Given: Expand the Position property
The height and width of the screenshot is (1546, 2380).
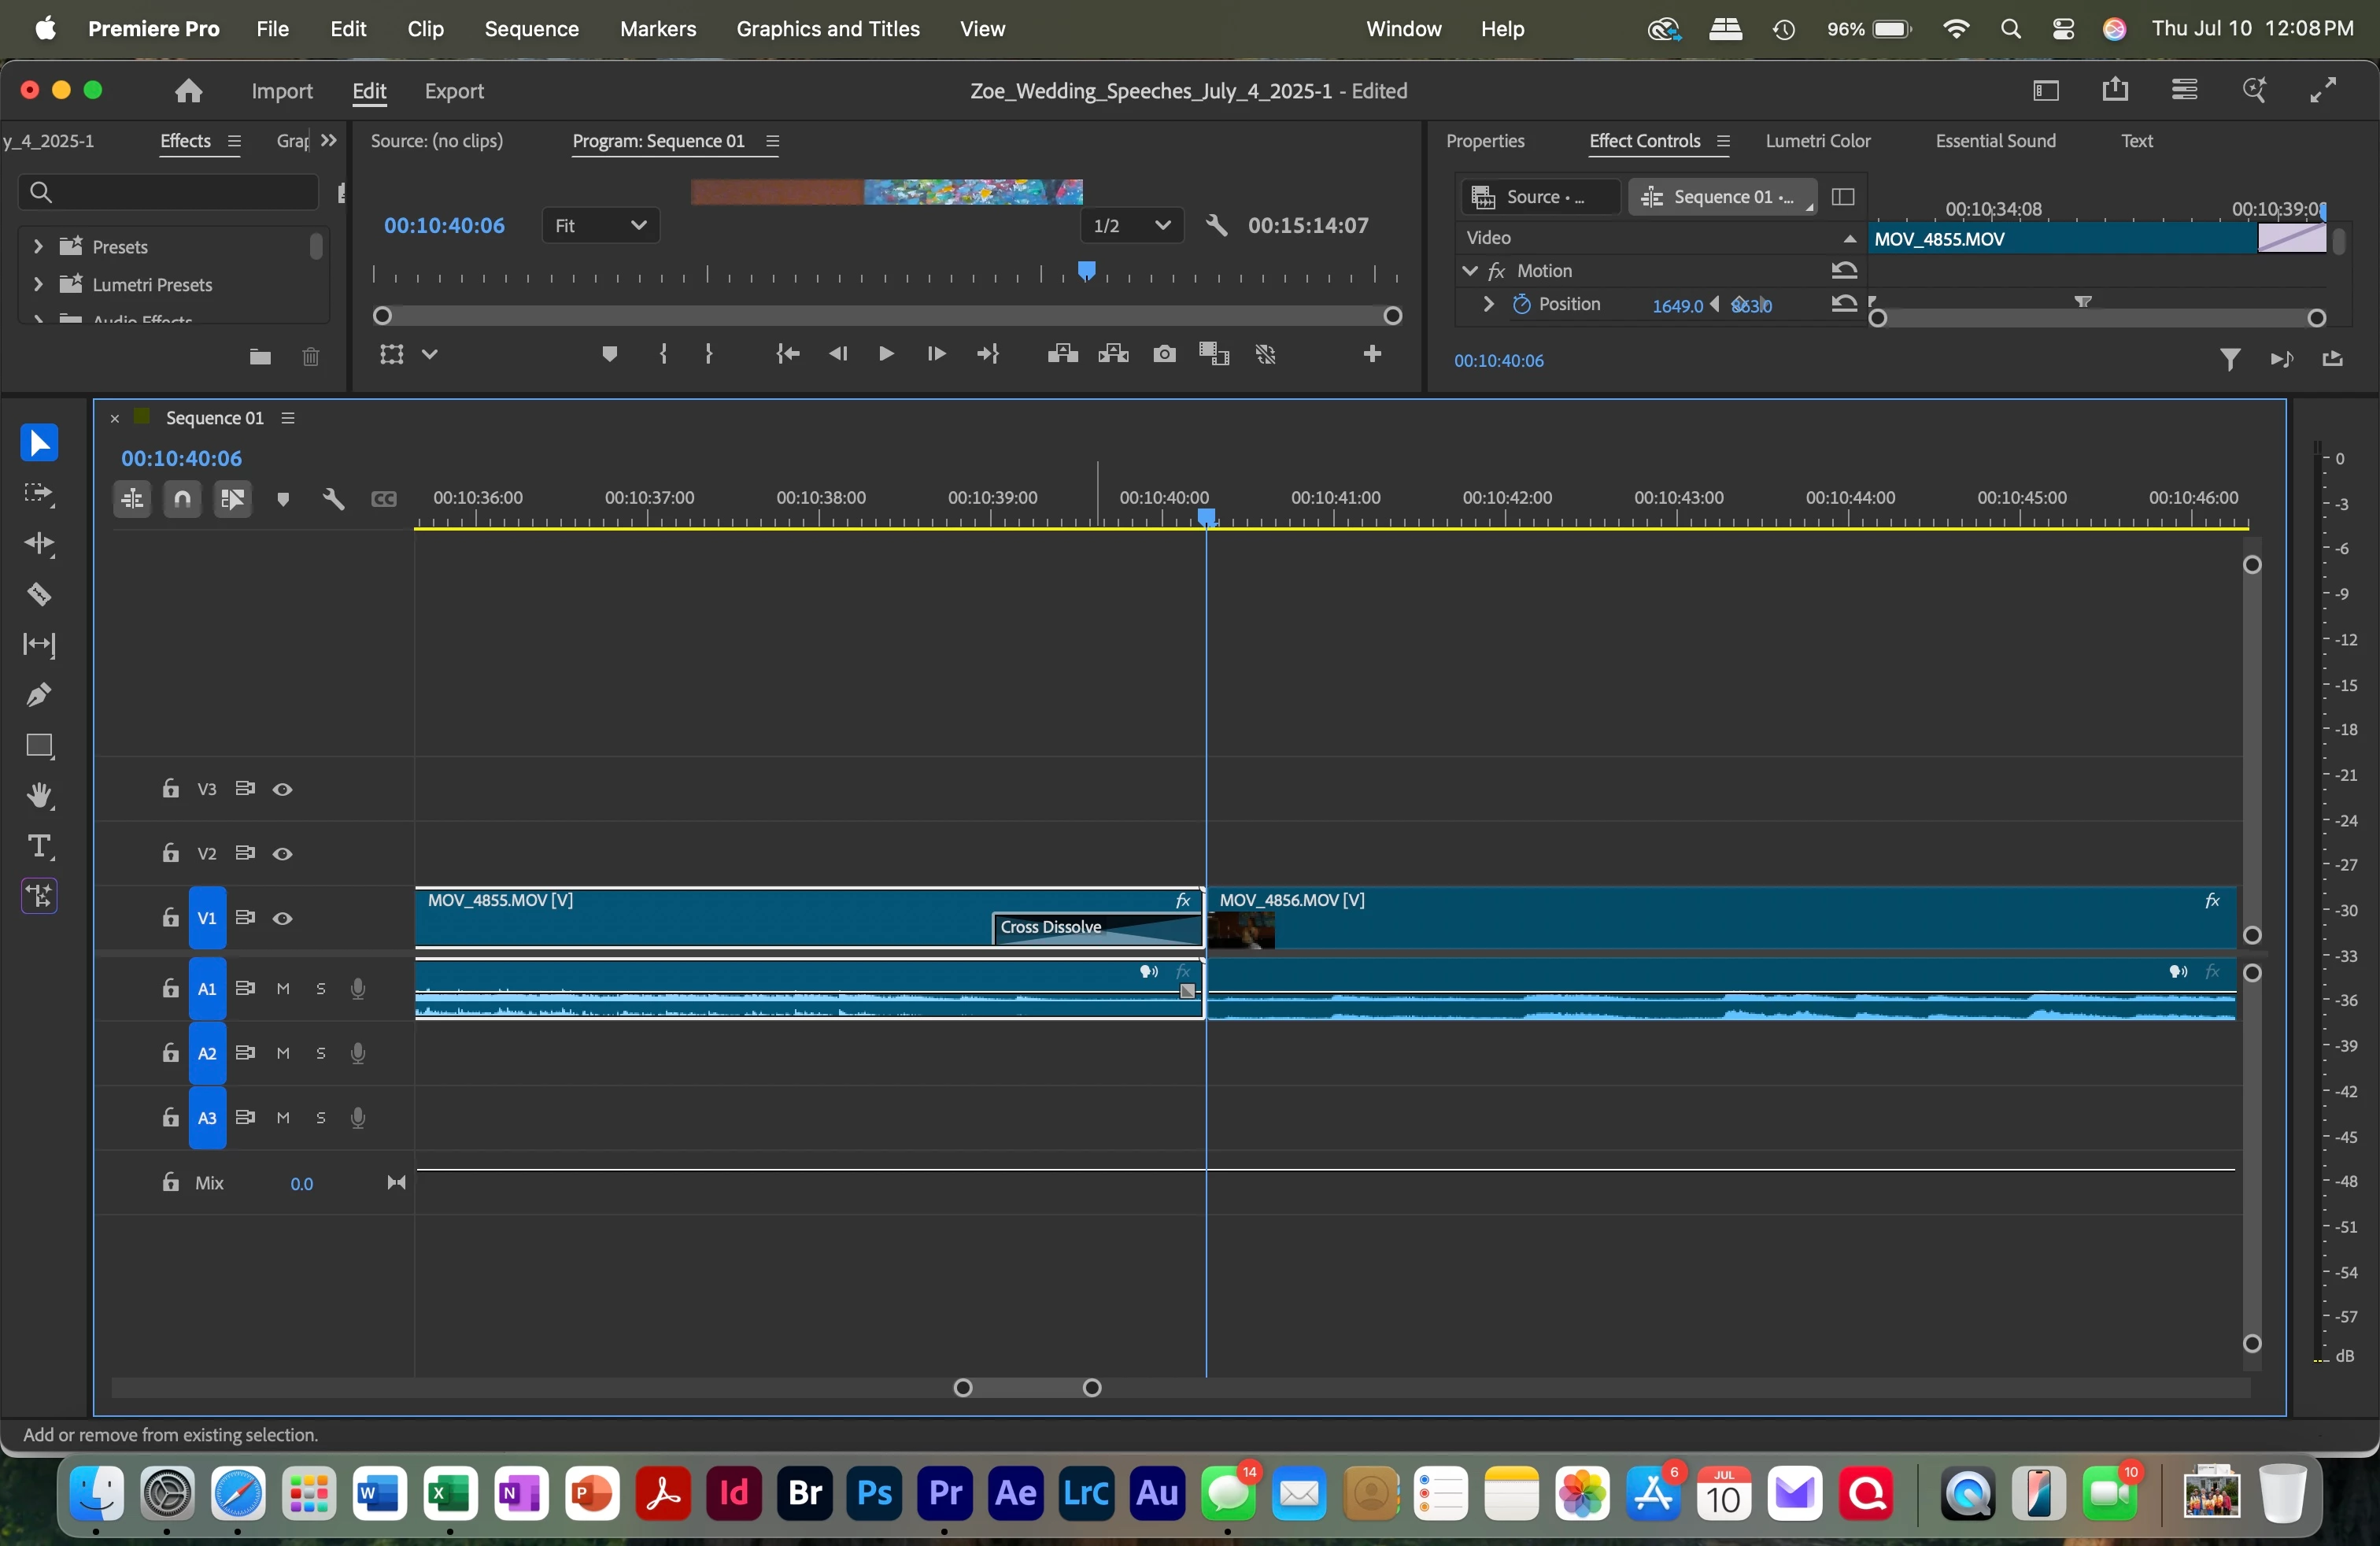Looking at the screenshot, I should tap(1488, 304).
